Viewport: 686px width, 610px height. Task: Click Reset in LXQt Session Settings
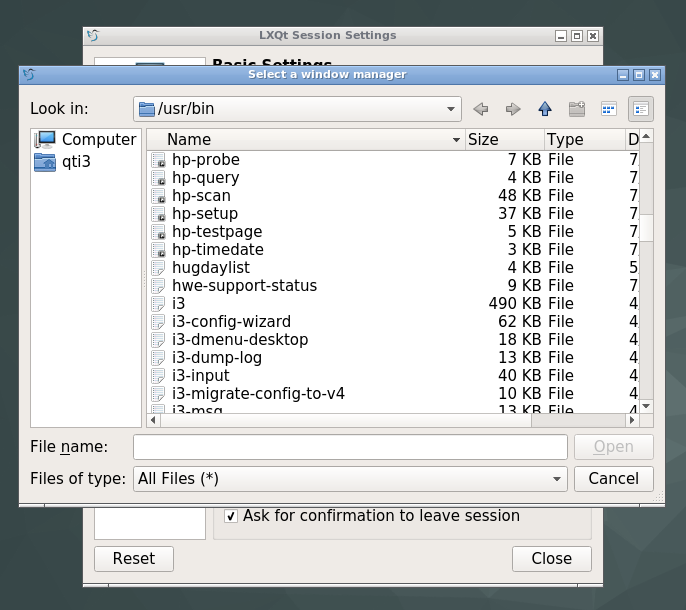click(134, 559)
